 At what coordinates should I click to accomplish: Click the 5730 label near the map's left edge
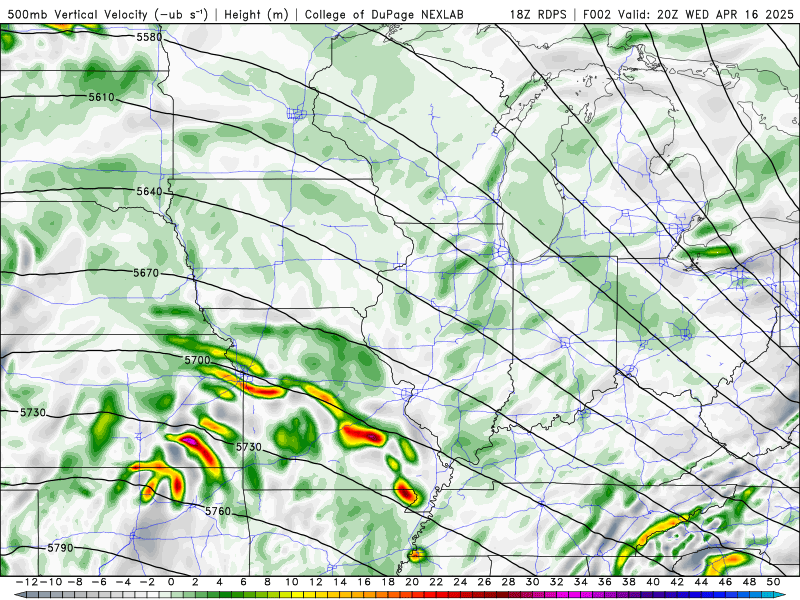click(x=33, y=412)
